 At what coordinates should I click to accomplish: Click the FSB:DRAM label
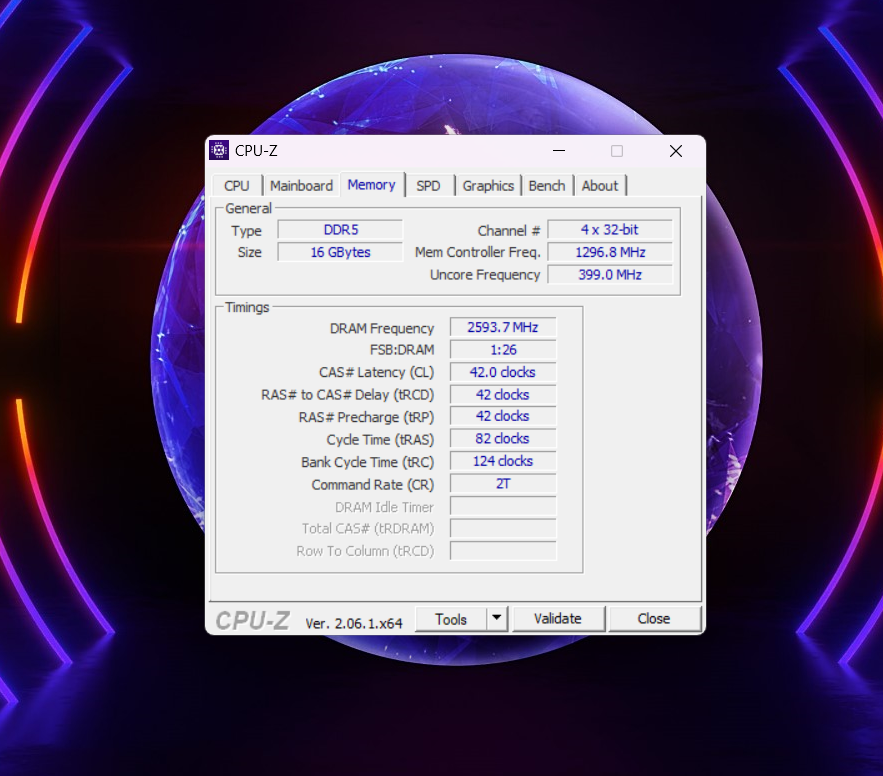coord(402,350)
